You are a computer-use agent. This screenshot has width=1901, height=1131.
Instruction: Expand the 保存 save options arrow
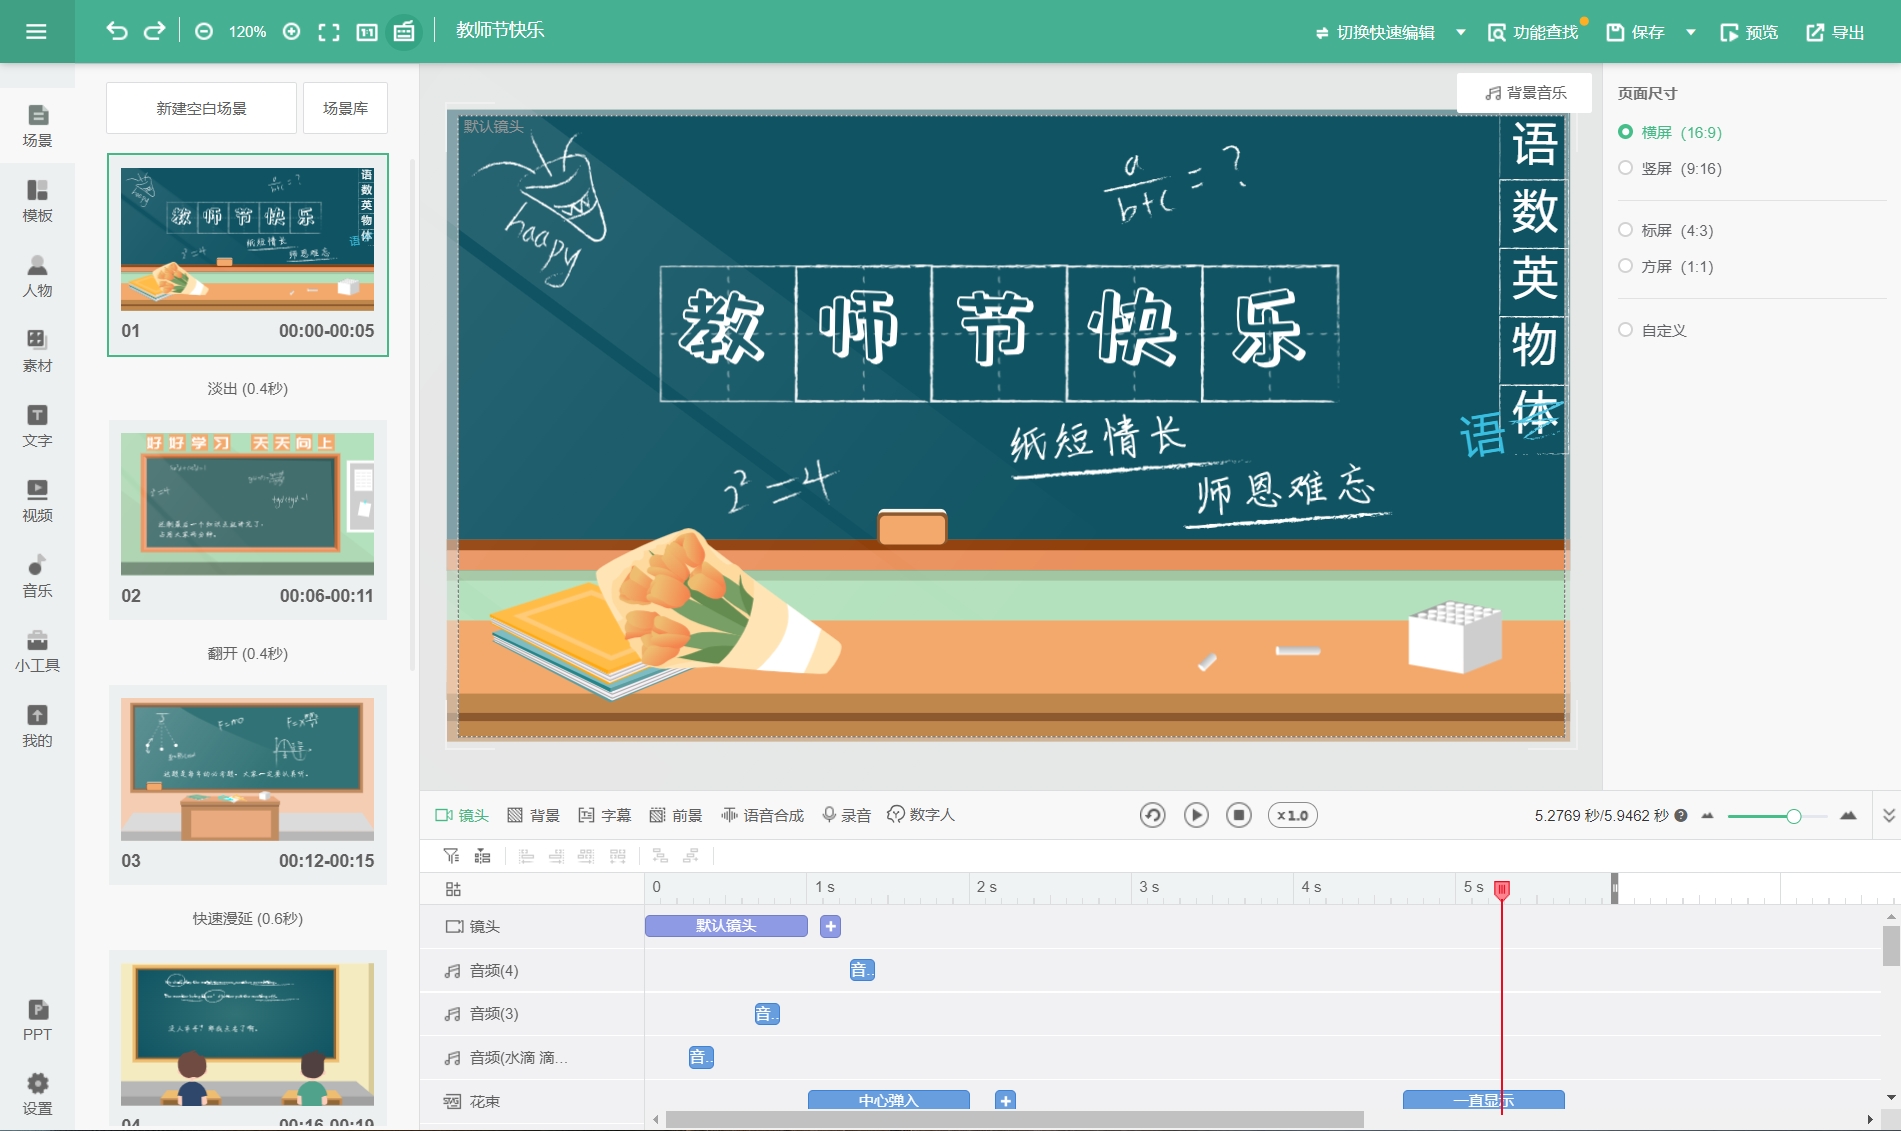click(x=1691, y=32)
